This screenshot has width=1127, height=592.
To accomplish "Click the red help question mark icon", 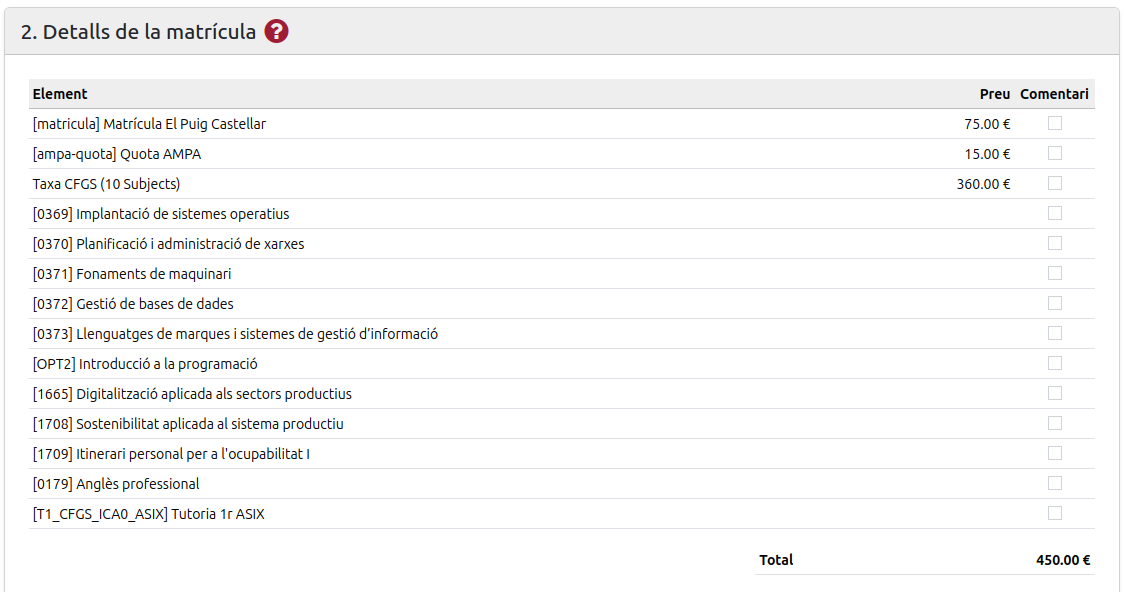I will click(276, 32).
